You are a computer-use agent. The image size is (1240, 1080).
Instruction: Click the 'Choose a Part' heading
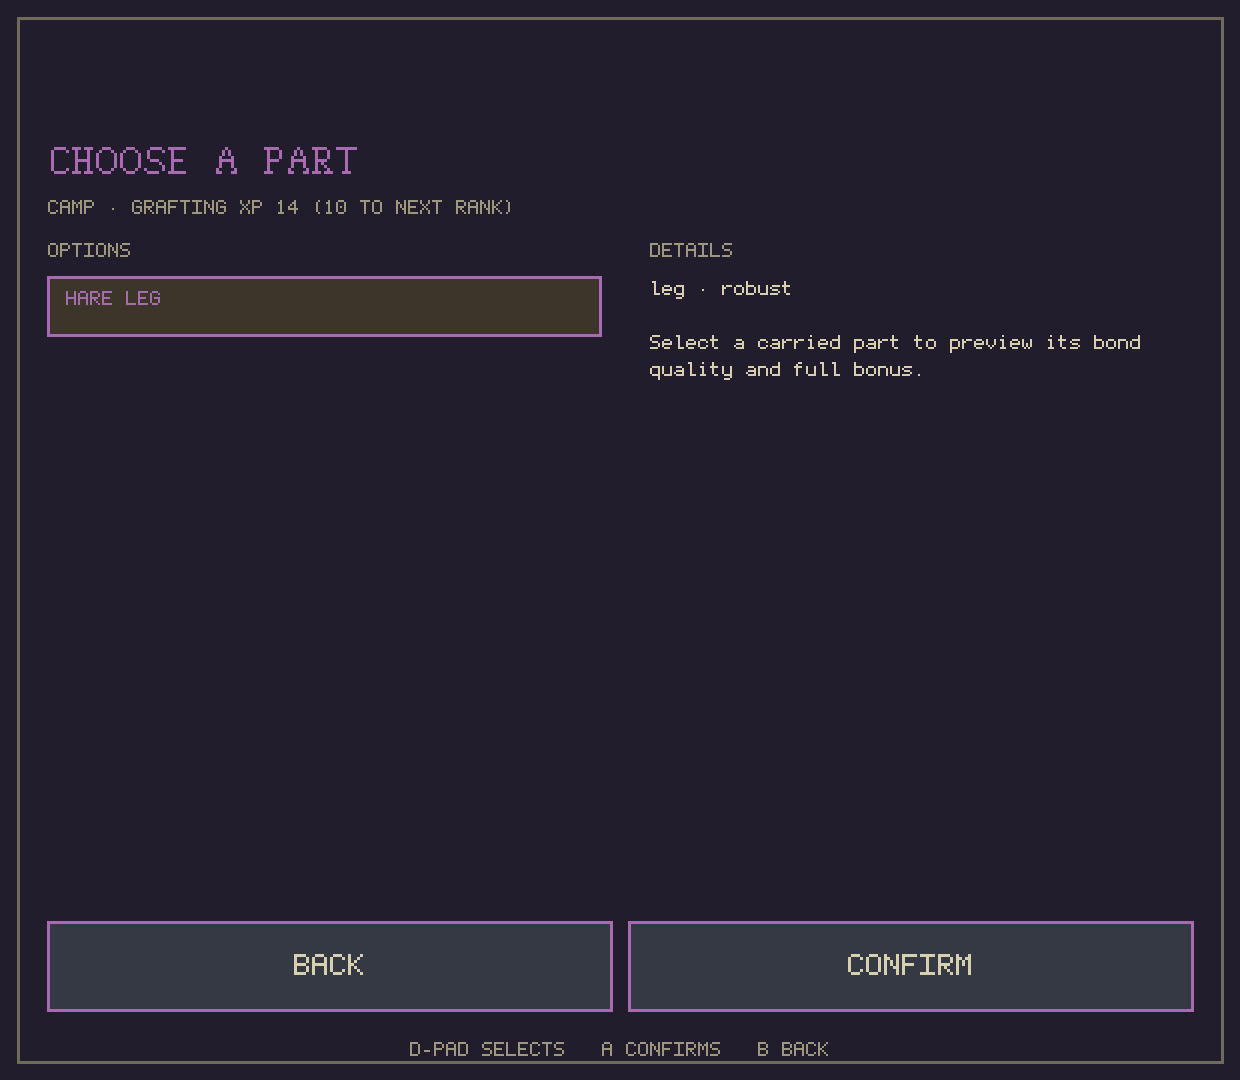pos(203,161)
